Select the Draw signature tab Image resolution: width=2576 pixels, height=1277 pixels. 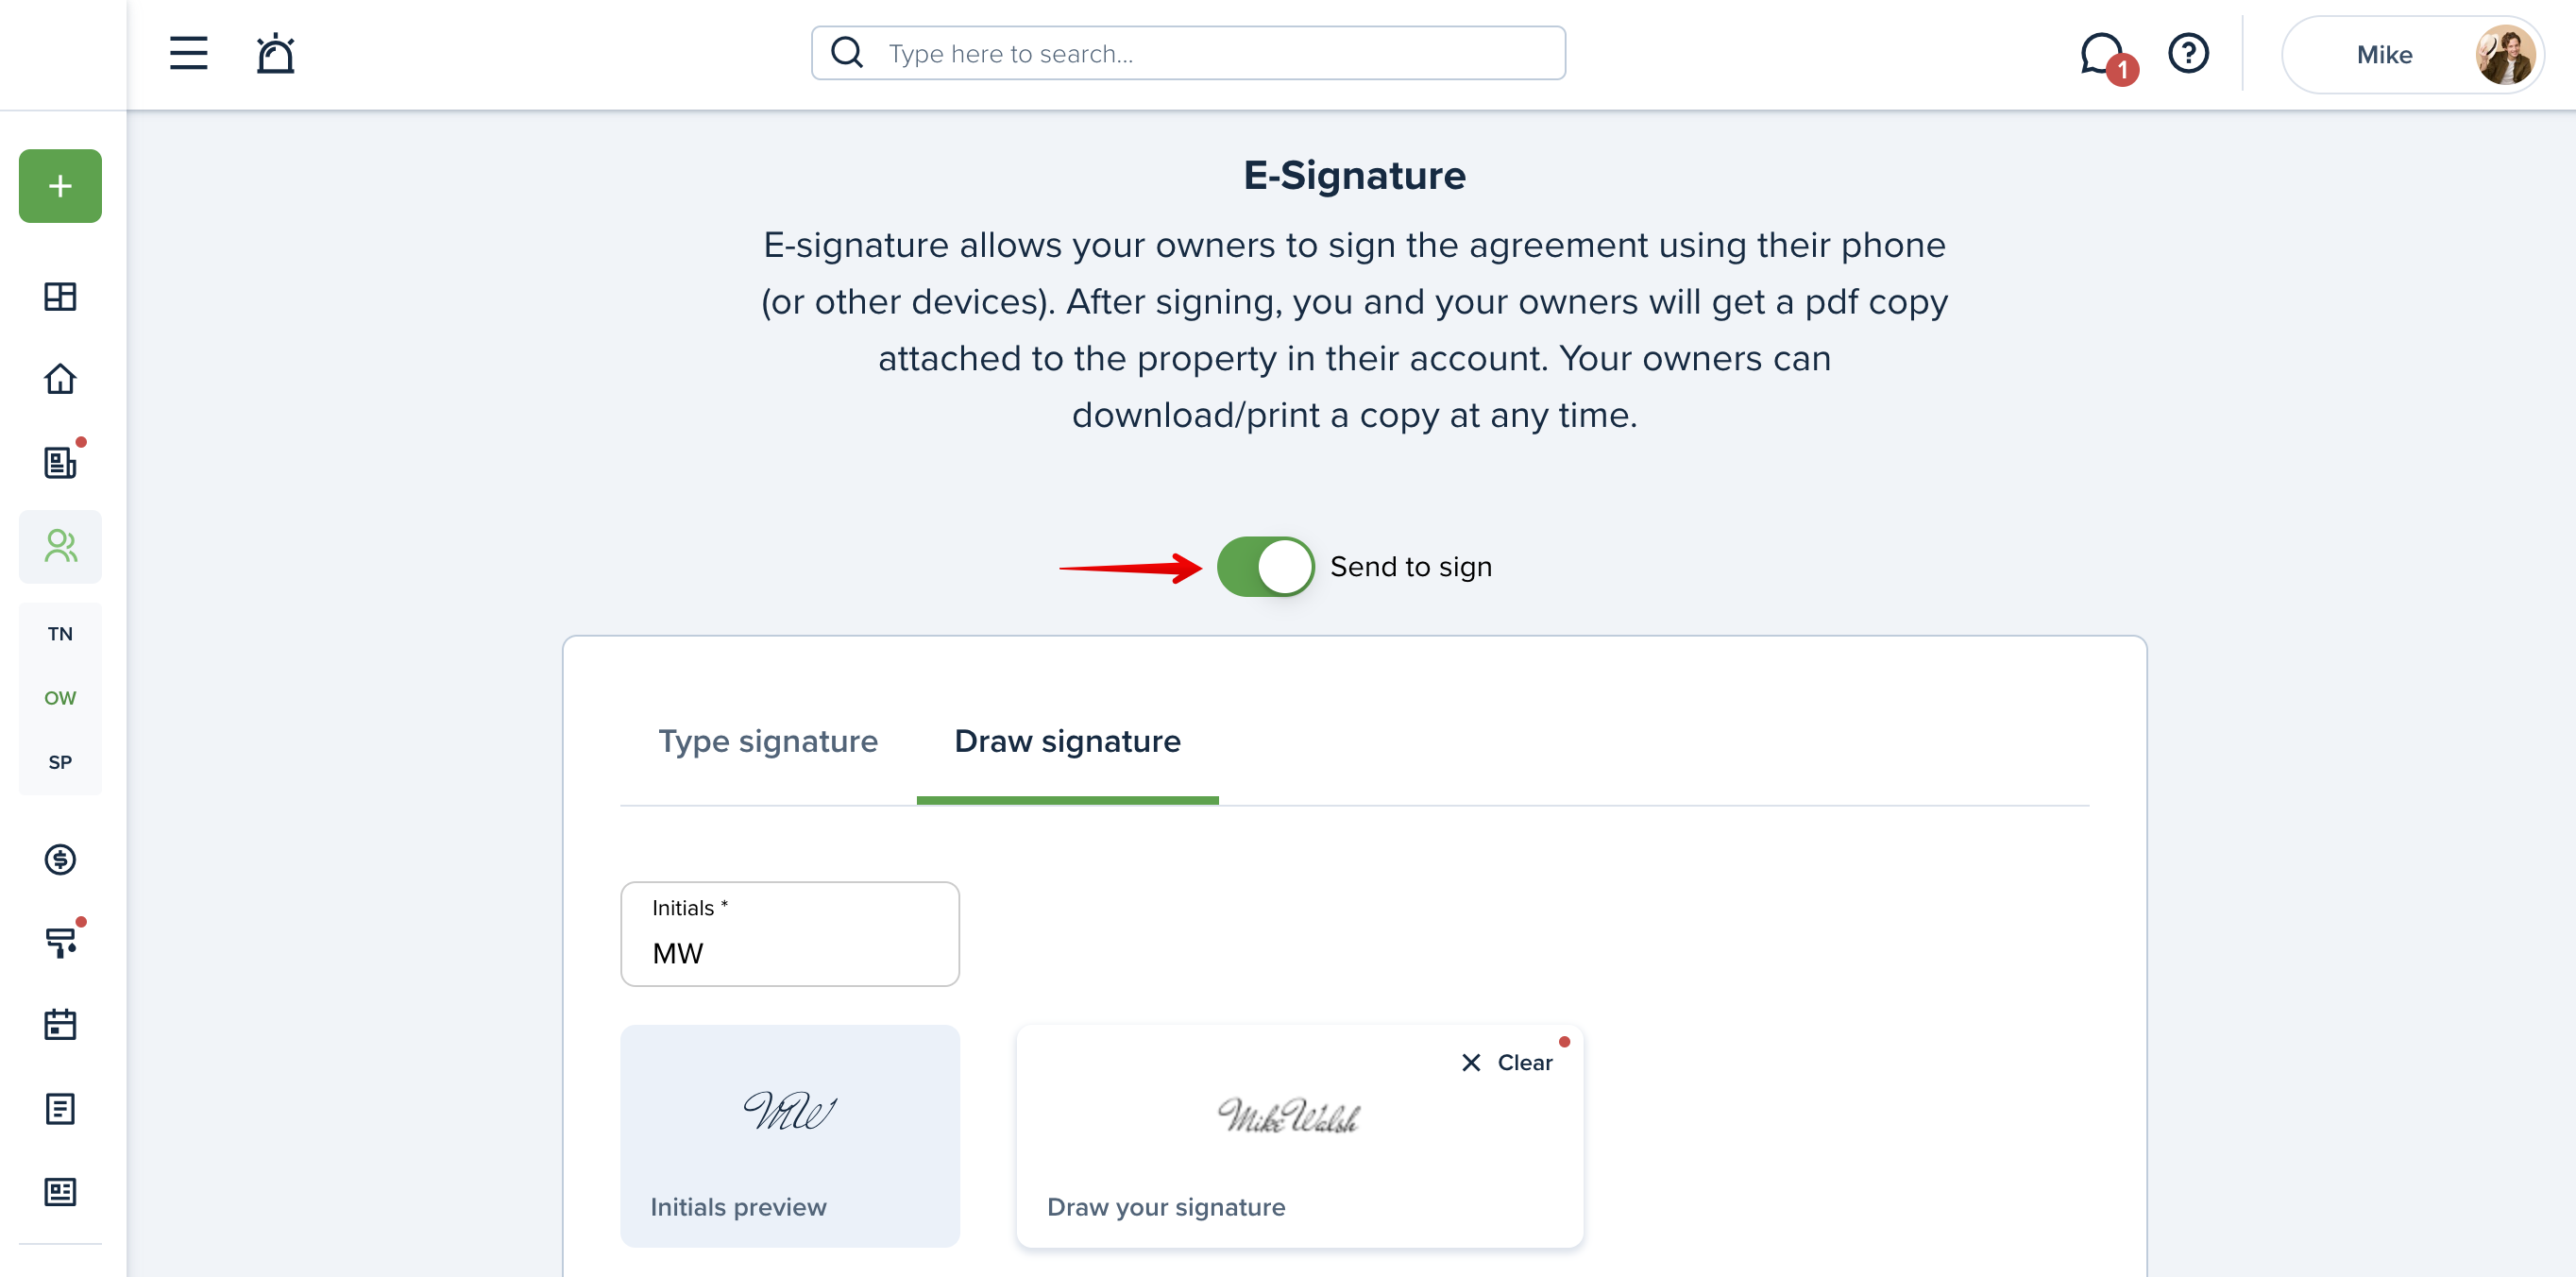[x=1067, y=741]
